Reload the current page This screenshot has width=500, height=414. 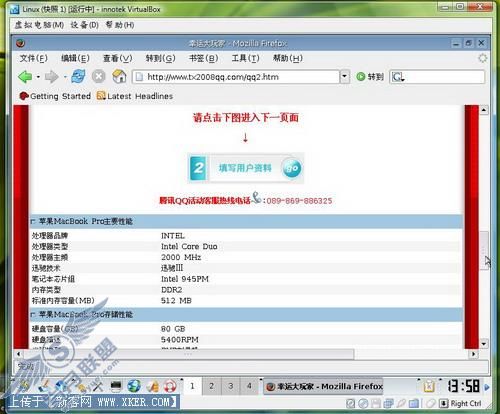[78, 77]
